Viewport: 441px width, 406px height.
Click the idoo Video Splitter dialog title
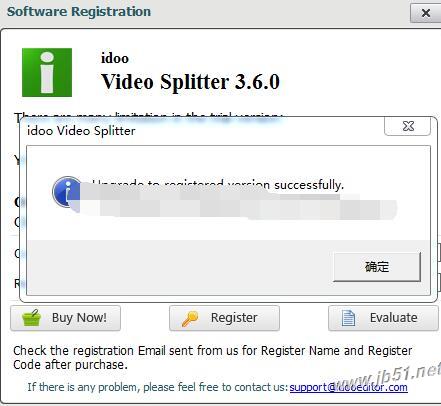[81, 131]
